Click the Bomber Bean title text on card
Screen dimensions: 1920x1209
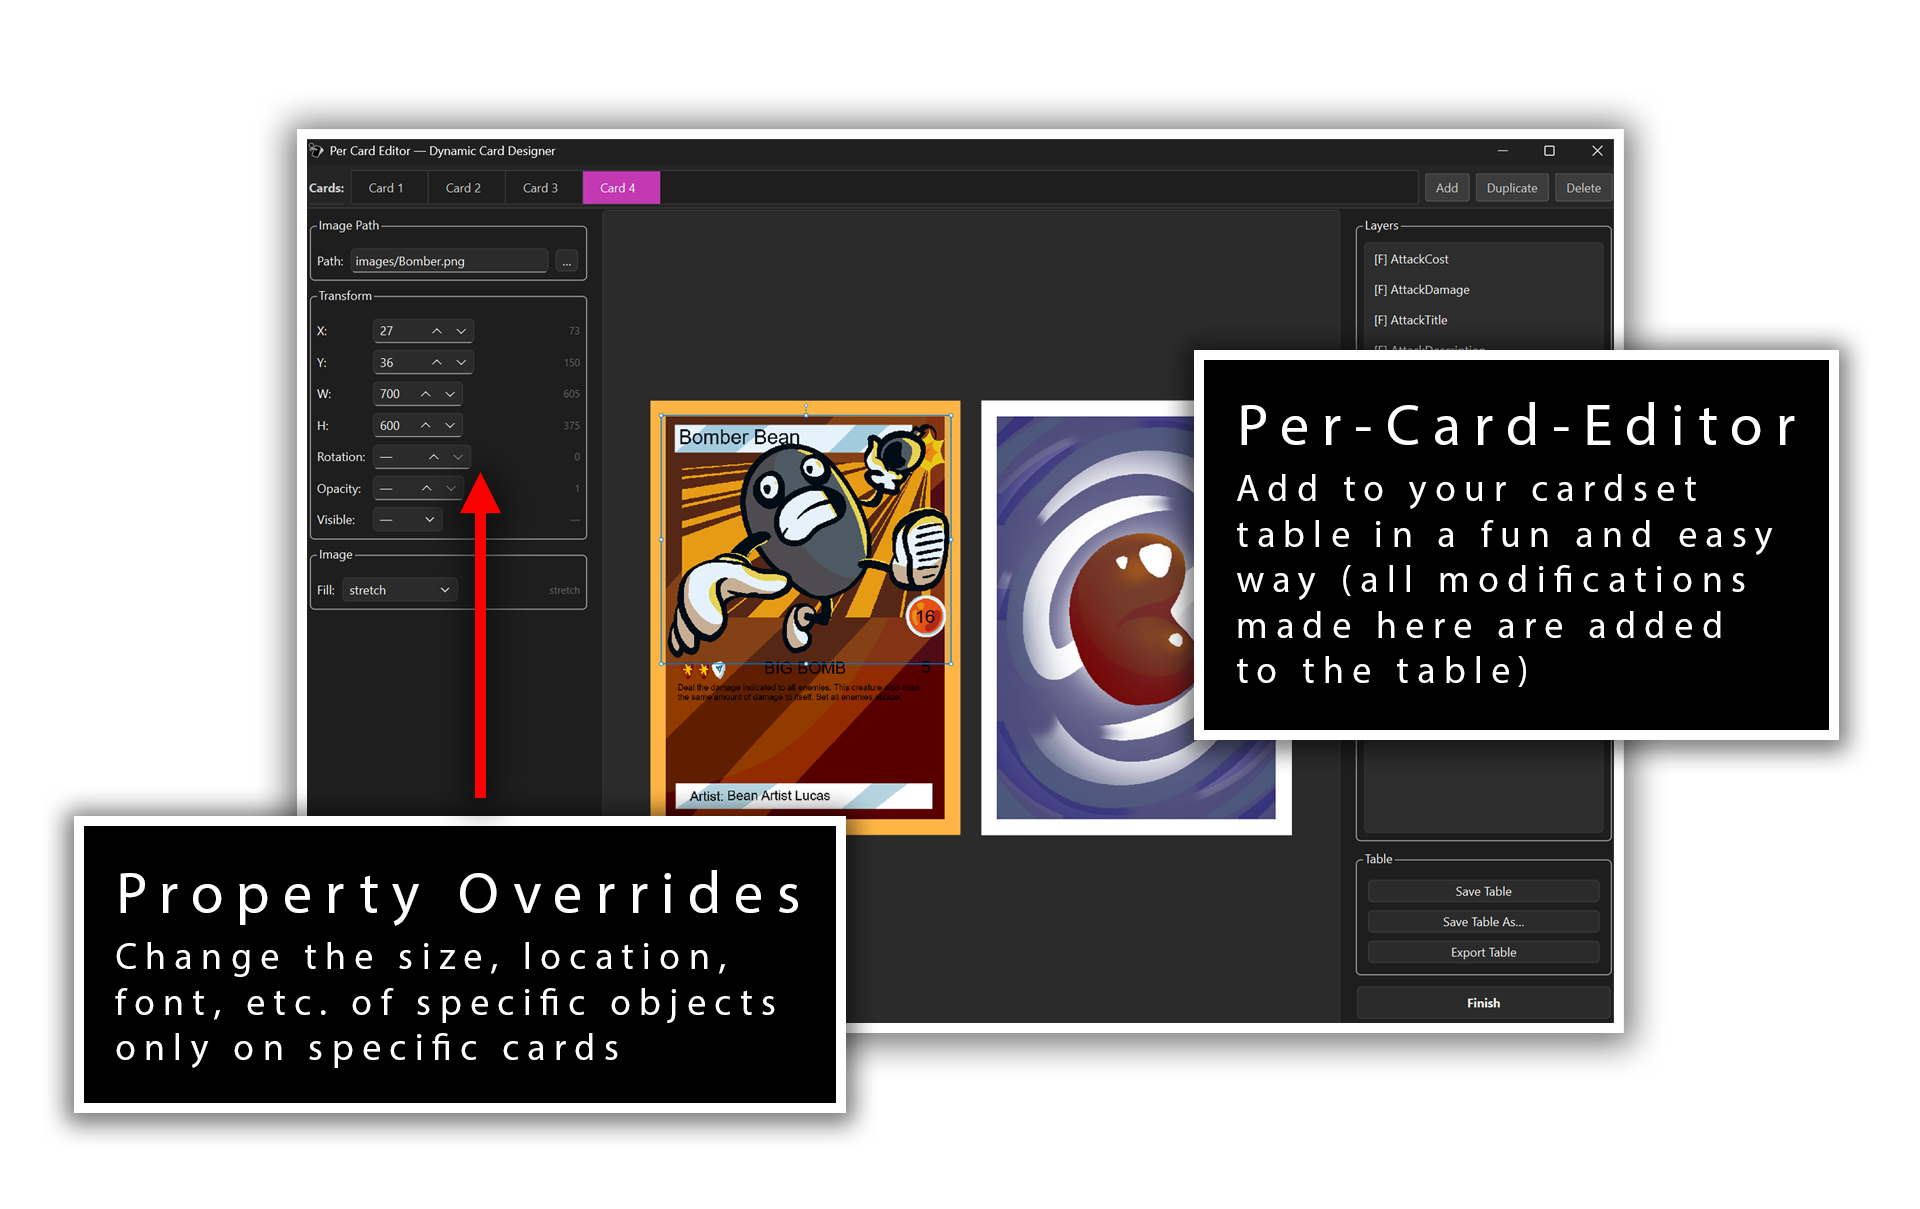tap(739, 437)
